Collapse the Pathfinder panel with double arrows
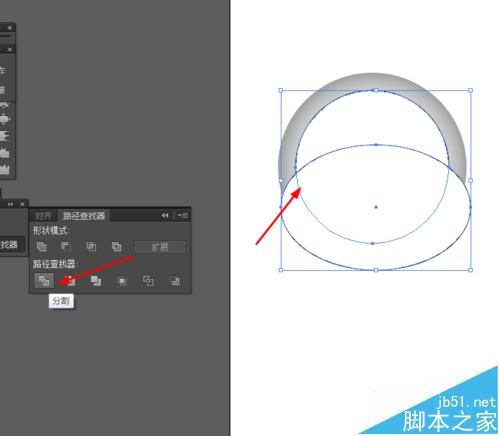The height and width of the screenshot is (436, 500). pyautogui.click(x=165, y=215)
